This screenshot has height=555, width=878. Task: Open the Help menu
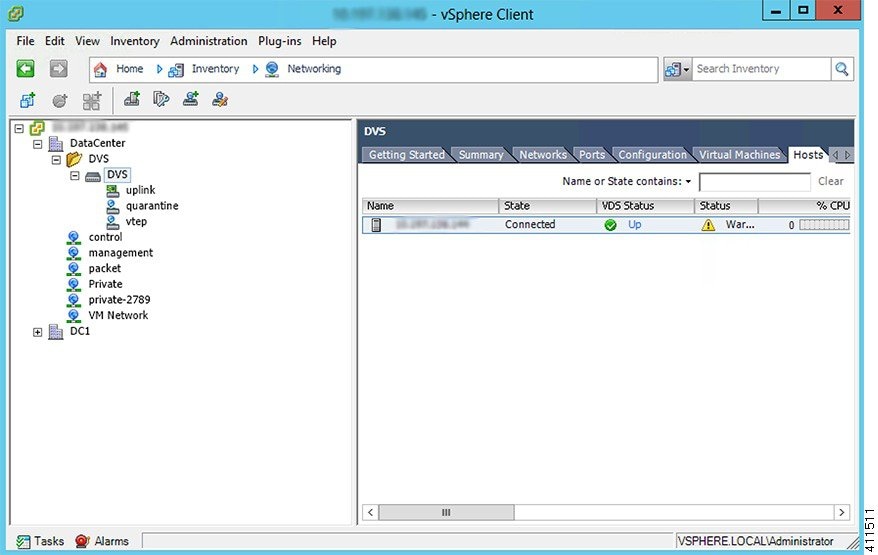[324, 41]
